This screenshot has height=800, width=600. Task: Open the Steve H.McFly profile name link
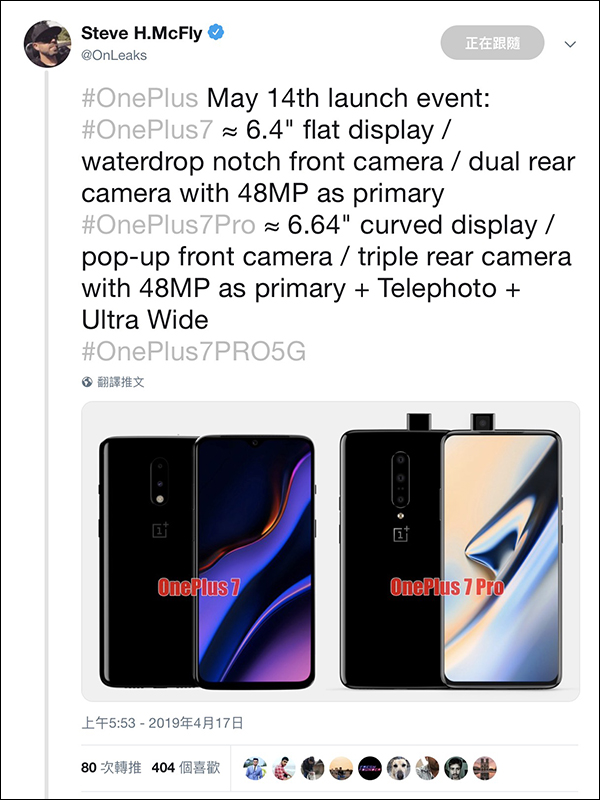140,33
